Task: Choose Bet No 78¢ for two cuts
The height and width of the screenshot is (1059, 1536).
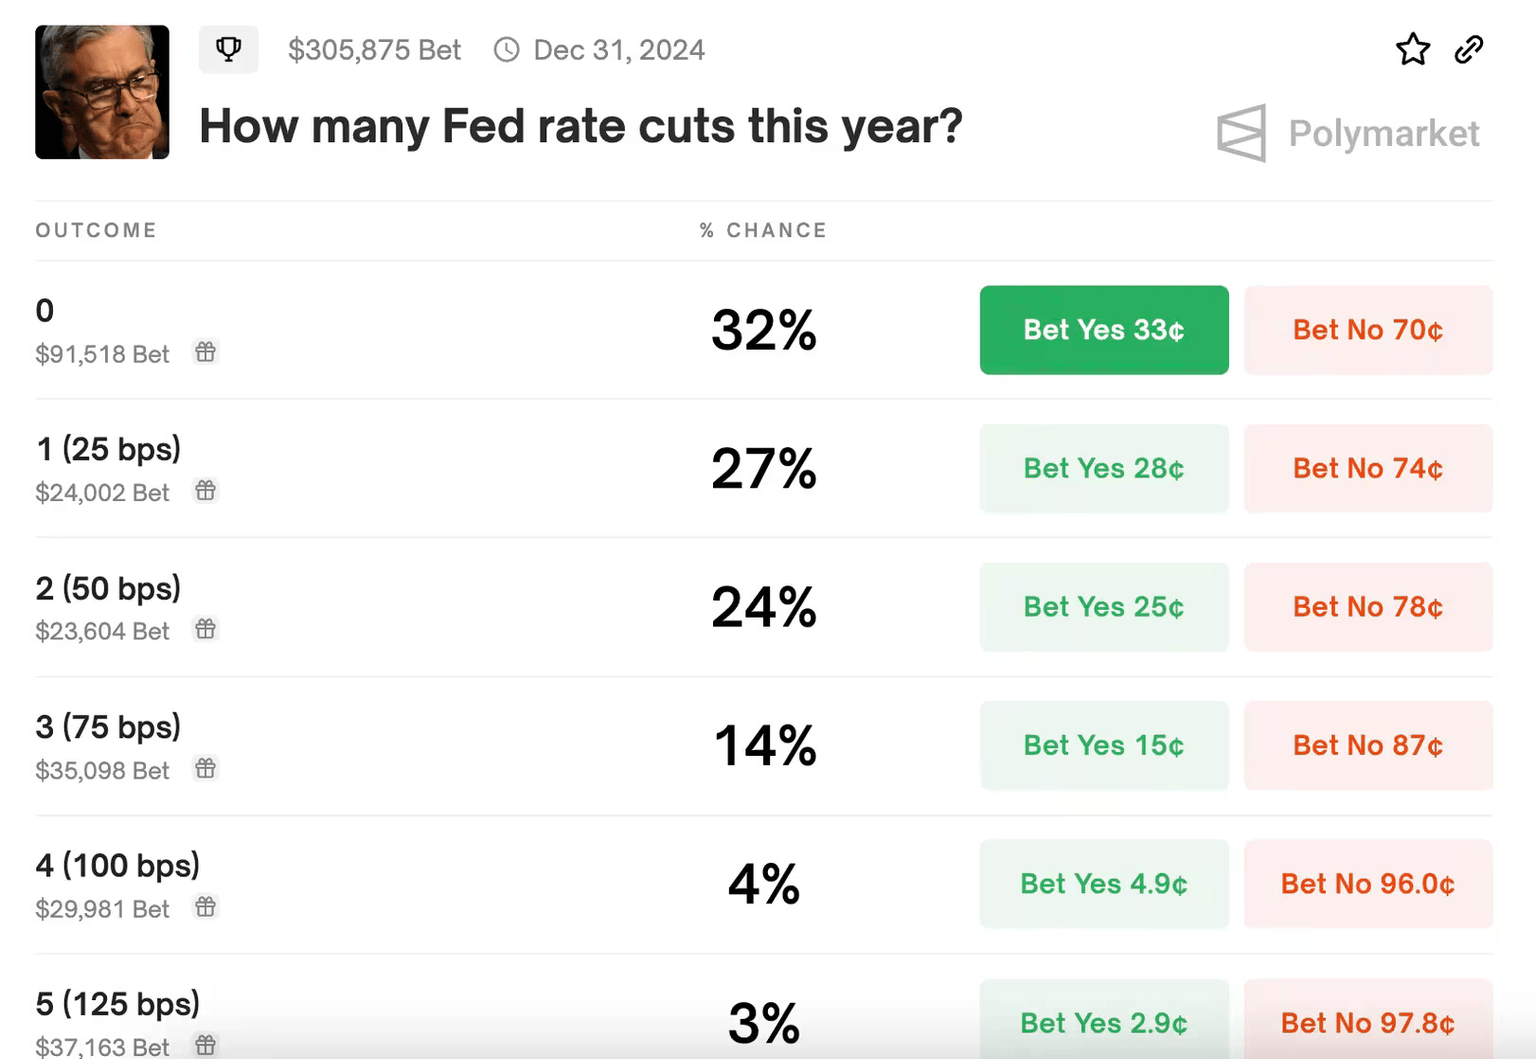Action: point(1368,607)
